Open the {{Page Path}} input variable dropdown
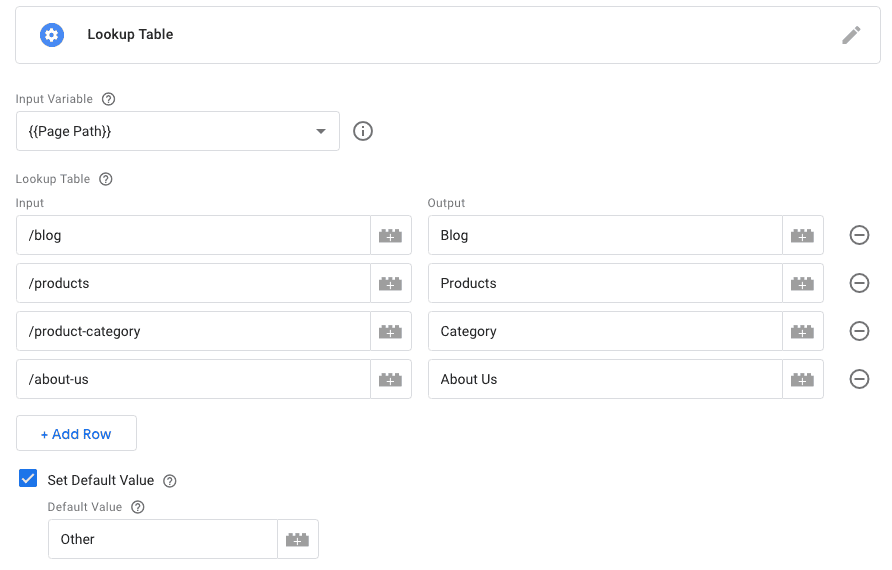The image size is (892, 570). pyautogui.click(x=178, y=131)
